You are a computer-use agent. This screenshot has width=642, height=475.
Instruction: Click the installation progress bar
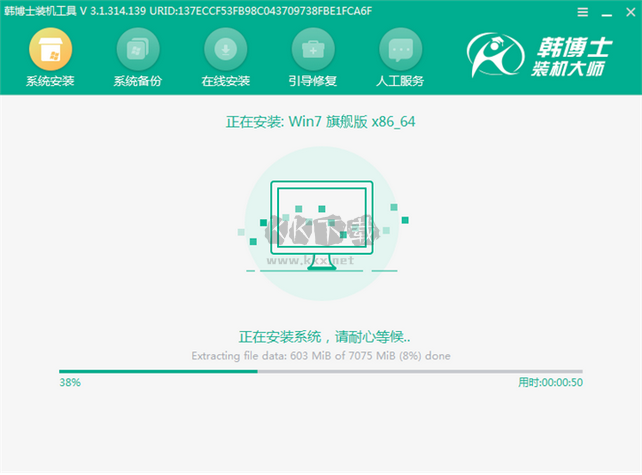[x=321, y=371]
